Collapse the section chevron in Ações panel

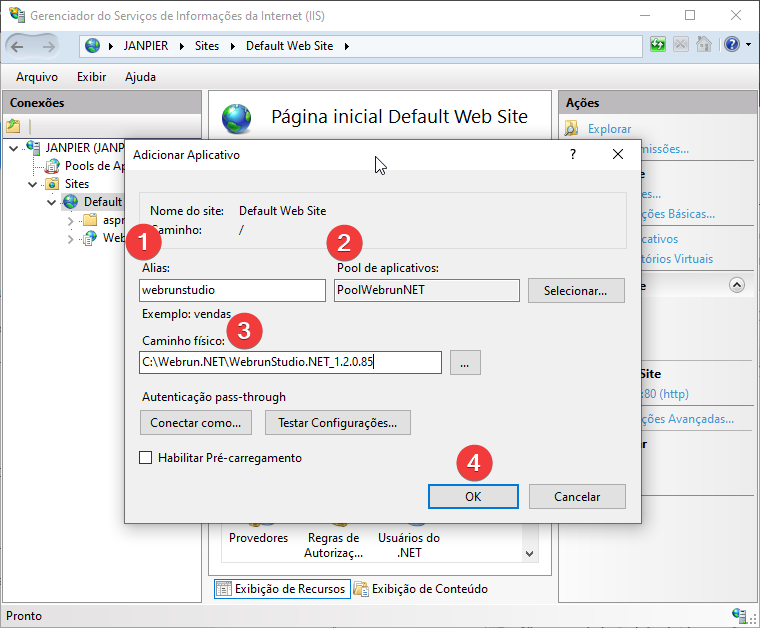[x=737, y=285]
